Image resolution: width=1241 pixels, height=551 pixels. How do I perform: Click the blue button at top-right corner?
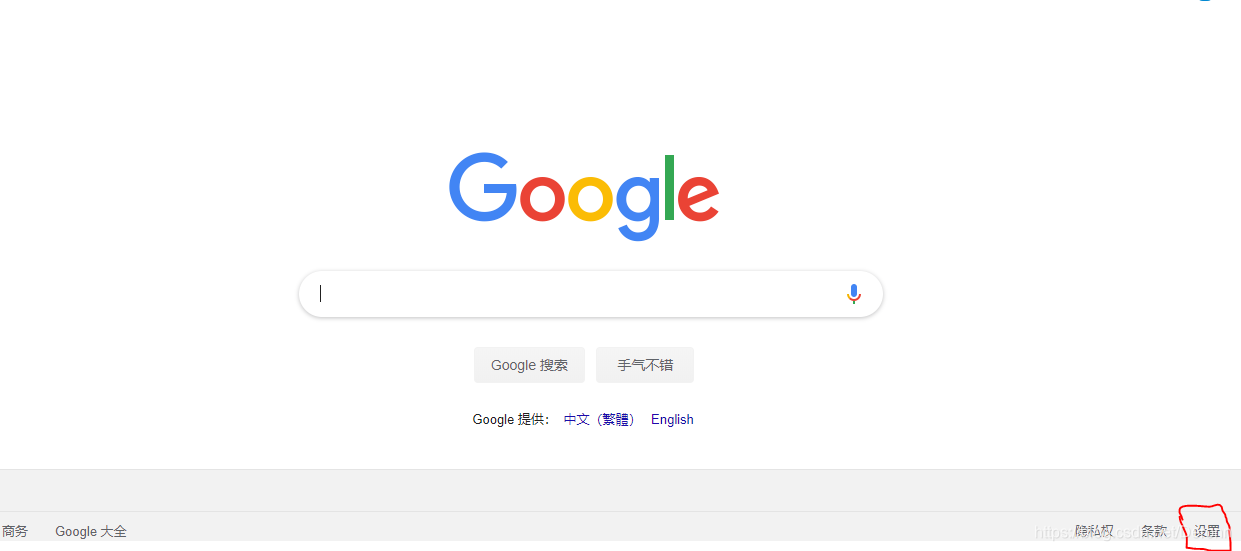(1206, 1)
